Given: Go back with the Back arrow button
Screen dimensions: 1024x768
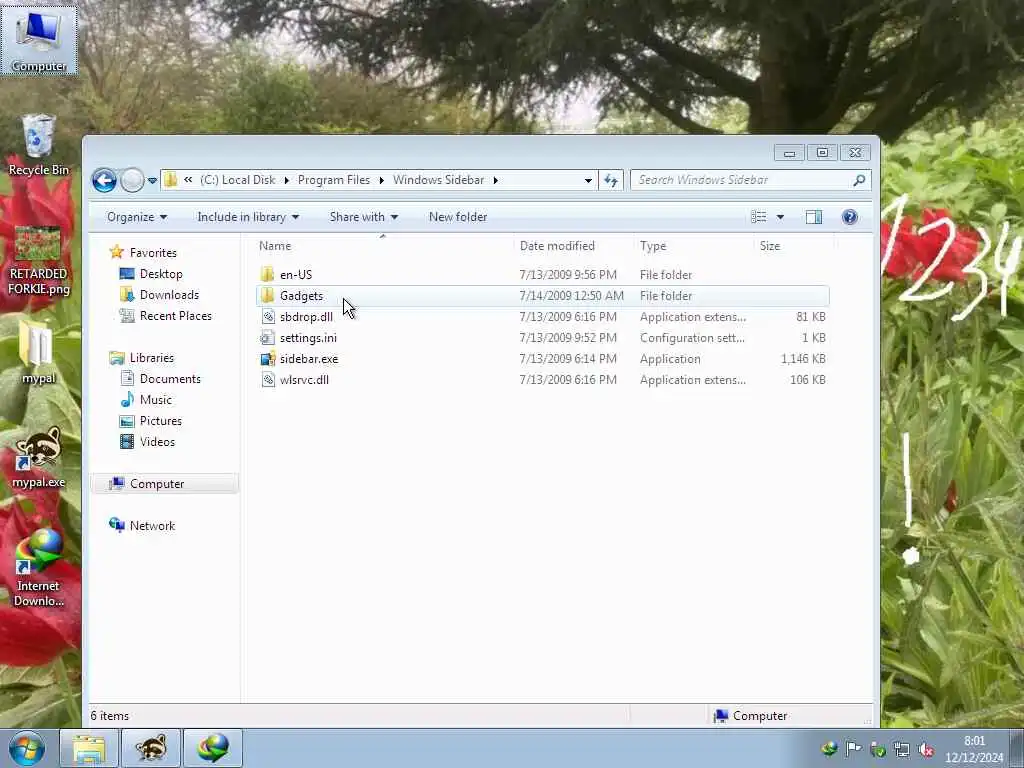Looking at the screenshot, I should point(104,180).
